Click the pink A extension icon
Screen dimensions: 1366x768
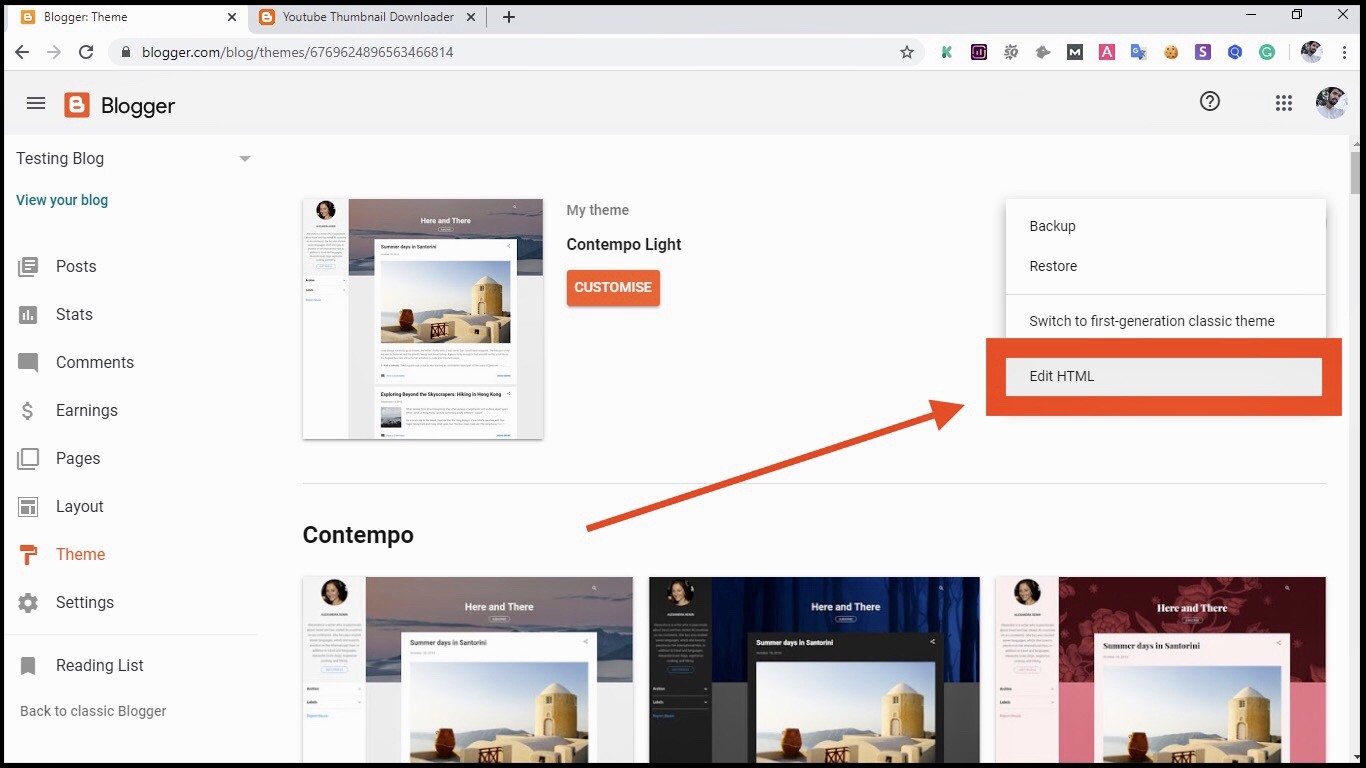coord(1107,52)
